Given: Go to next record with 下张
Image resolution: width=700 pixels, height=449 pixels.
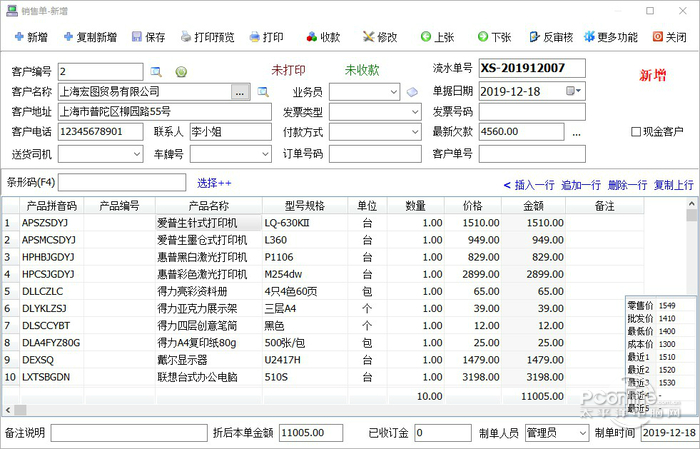Looking at the screenshot, I should coord(481,37).
